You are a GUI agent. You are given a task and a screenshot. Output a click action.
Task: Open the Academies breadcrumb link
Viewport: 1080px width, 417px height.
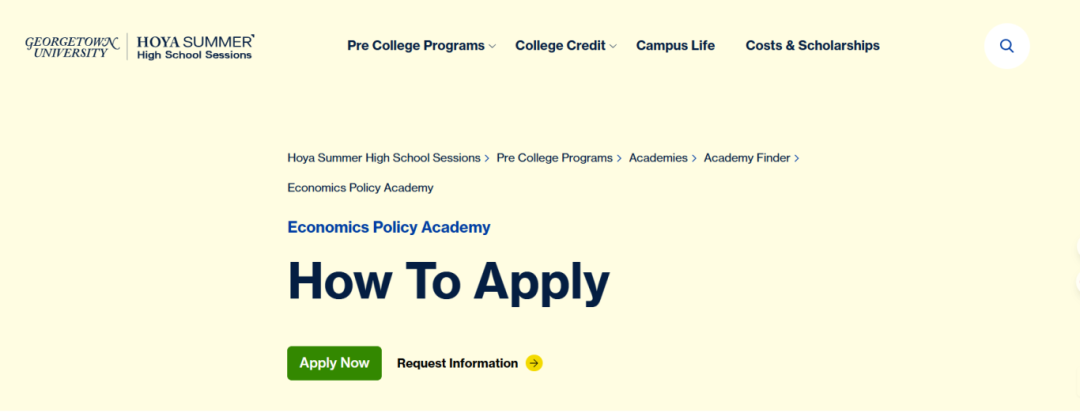pyautogui.click(x=658, y=158)
